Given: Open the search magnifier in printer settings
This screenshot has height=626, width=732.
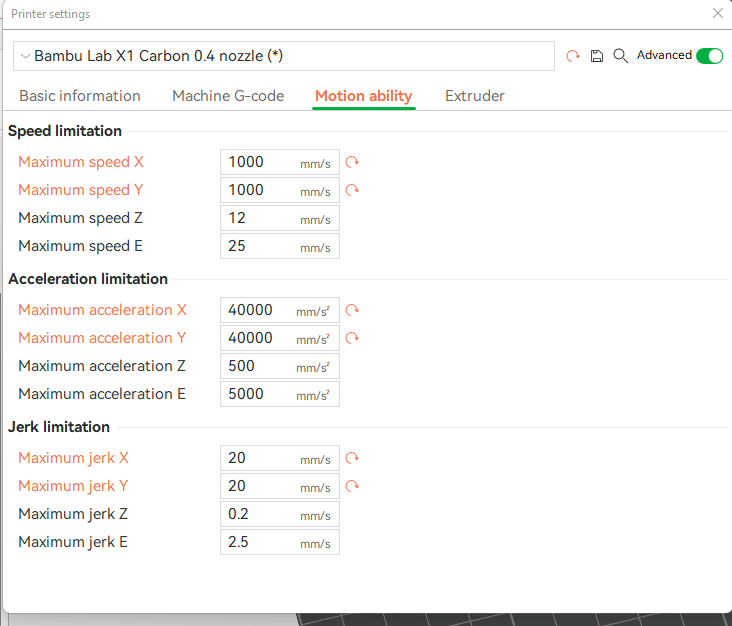Looking at the screenshot, I should pyautogui.click(x=621, y=56).
